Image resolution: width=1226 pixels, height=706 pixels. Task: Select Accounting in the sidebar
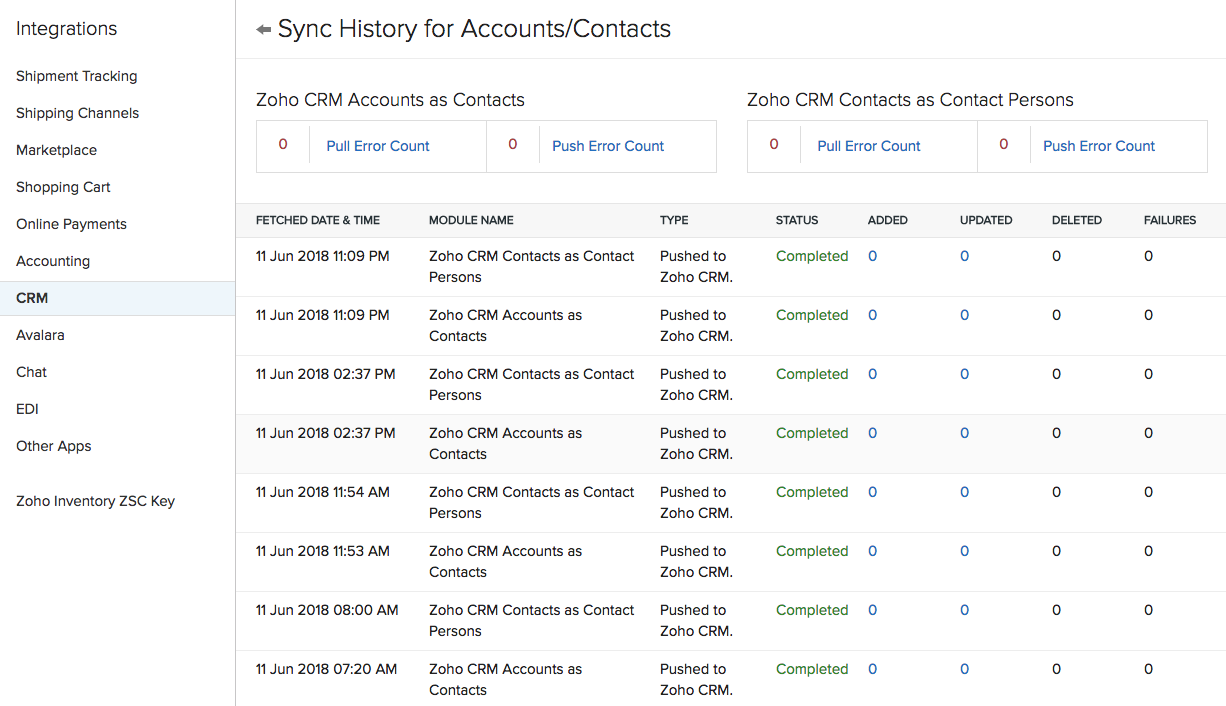[53, 261]
